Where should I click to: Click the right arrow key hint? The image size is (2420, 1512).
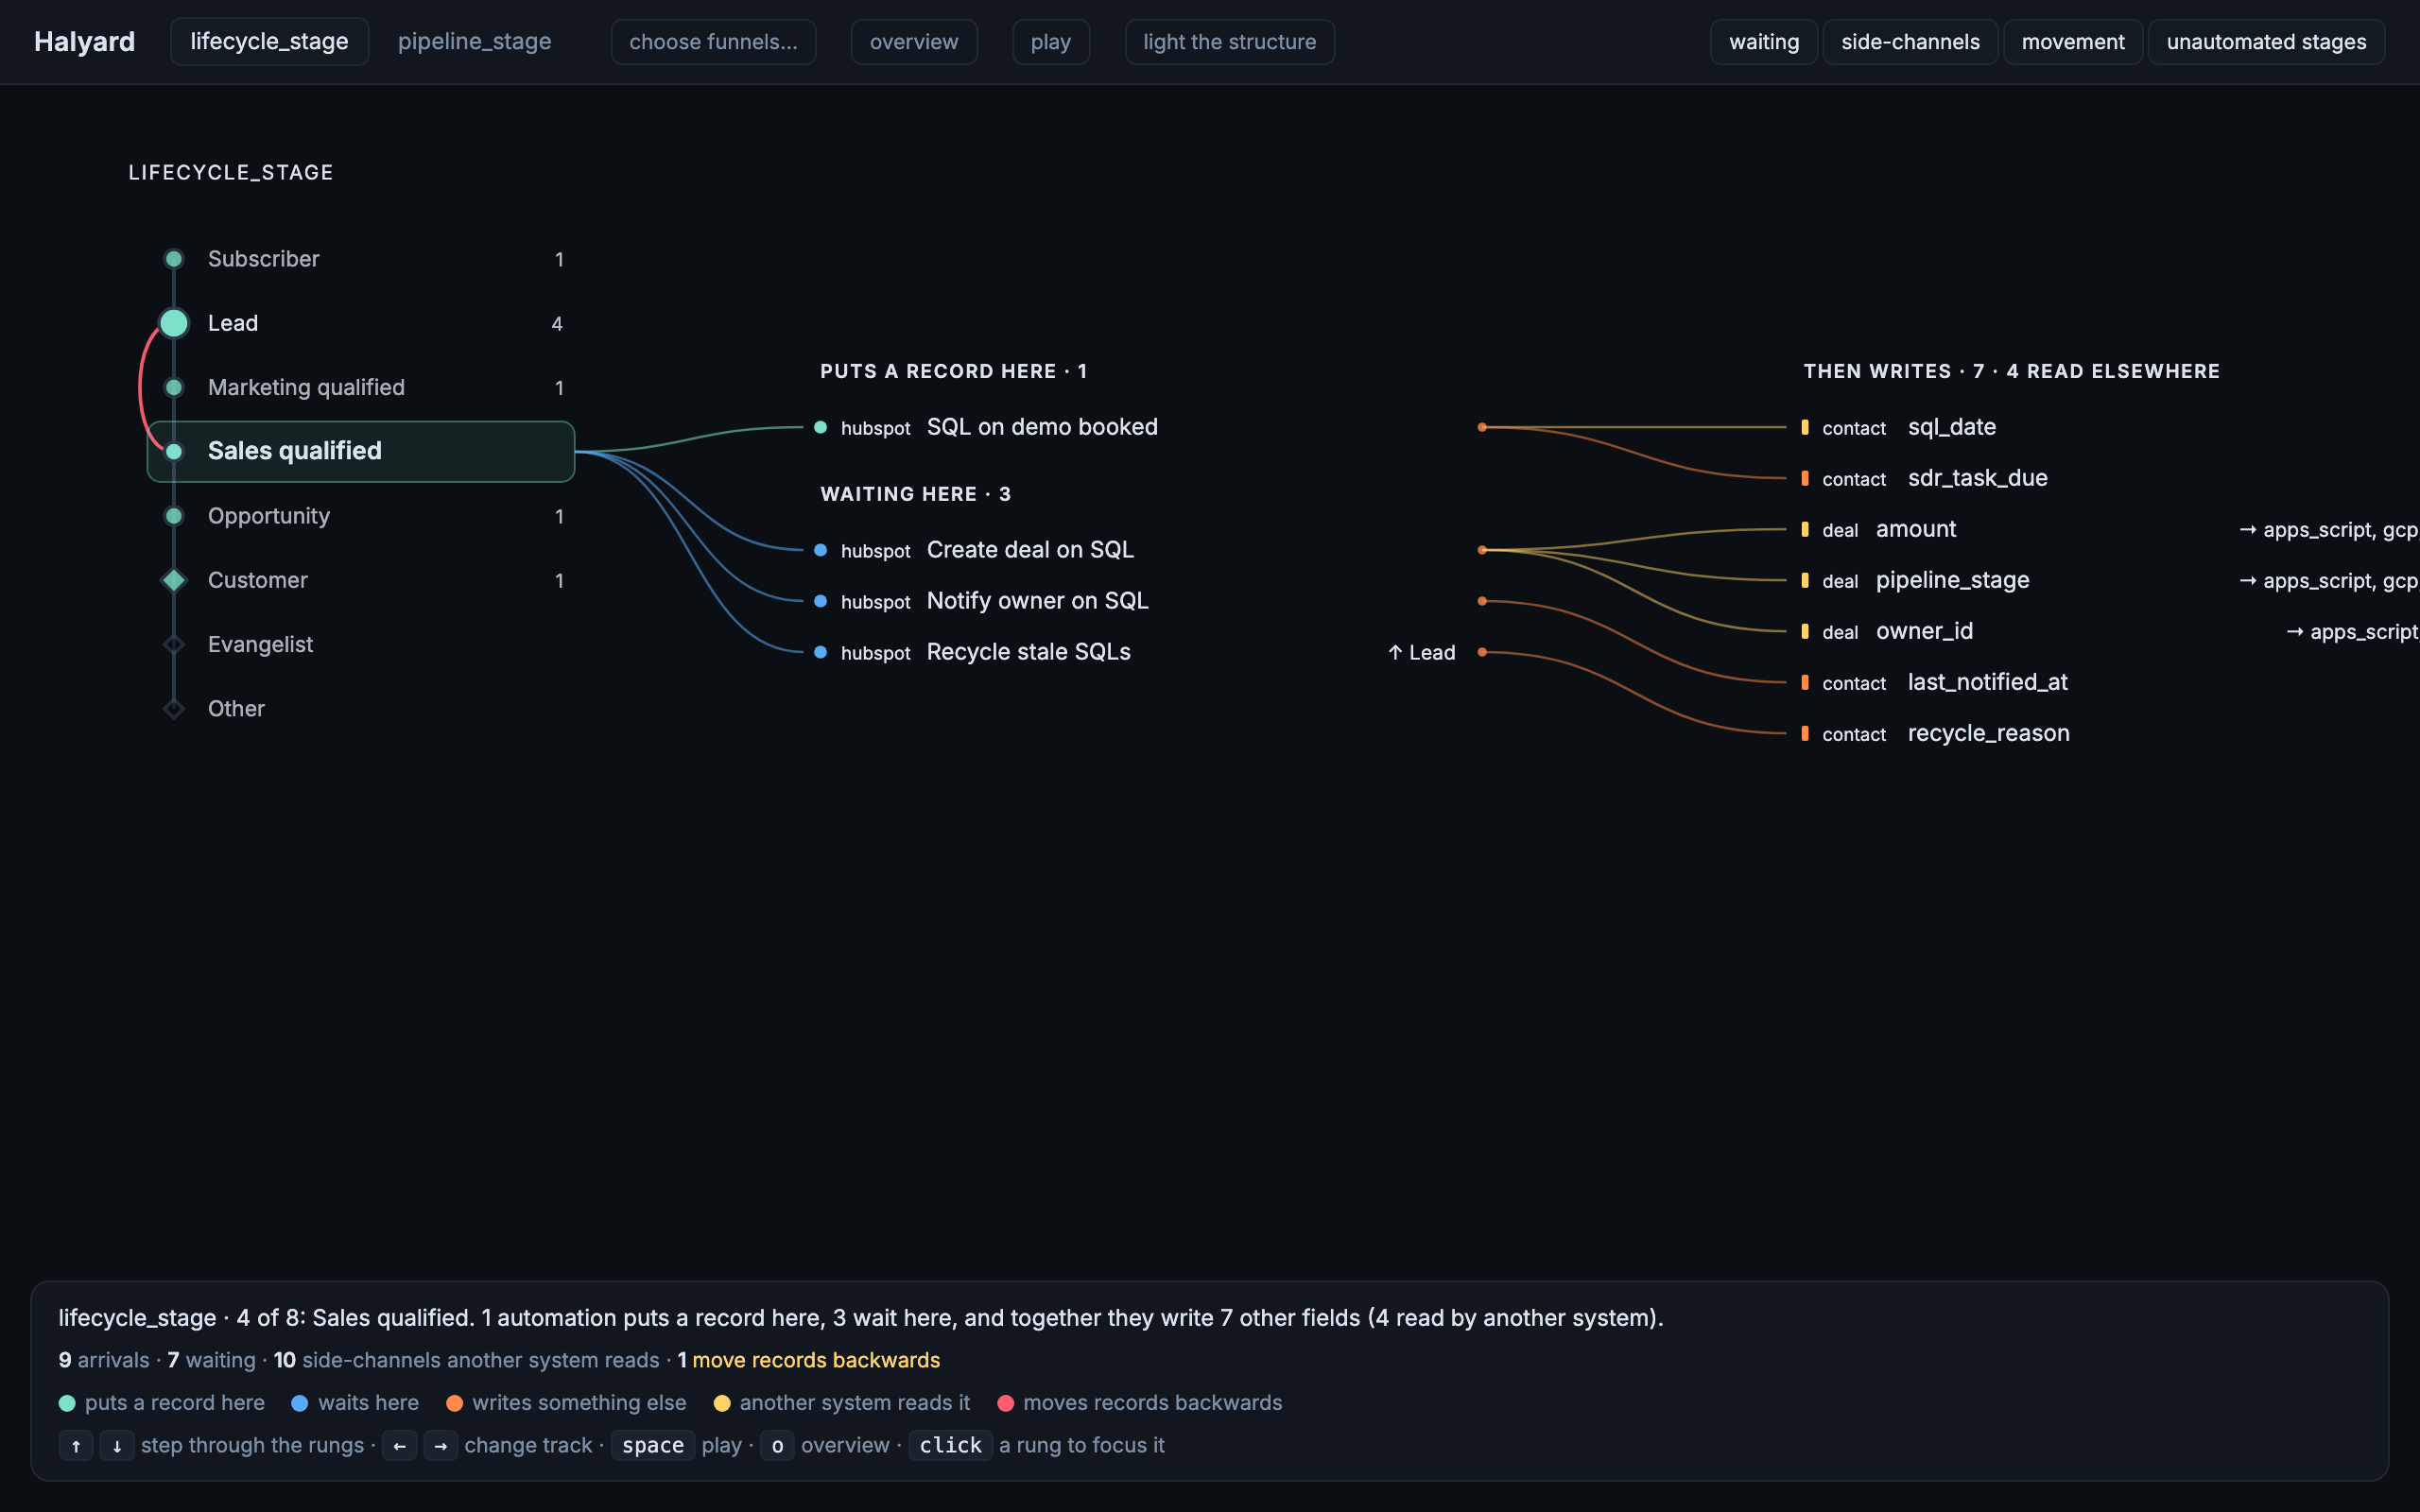click(x=440, y=1445)
